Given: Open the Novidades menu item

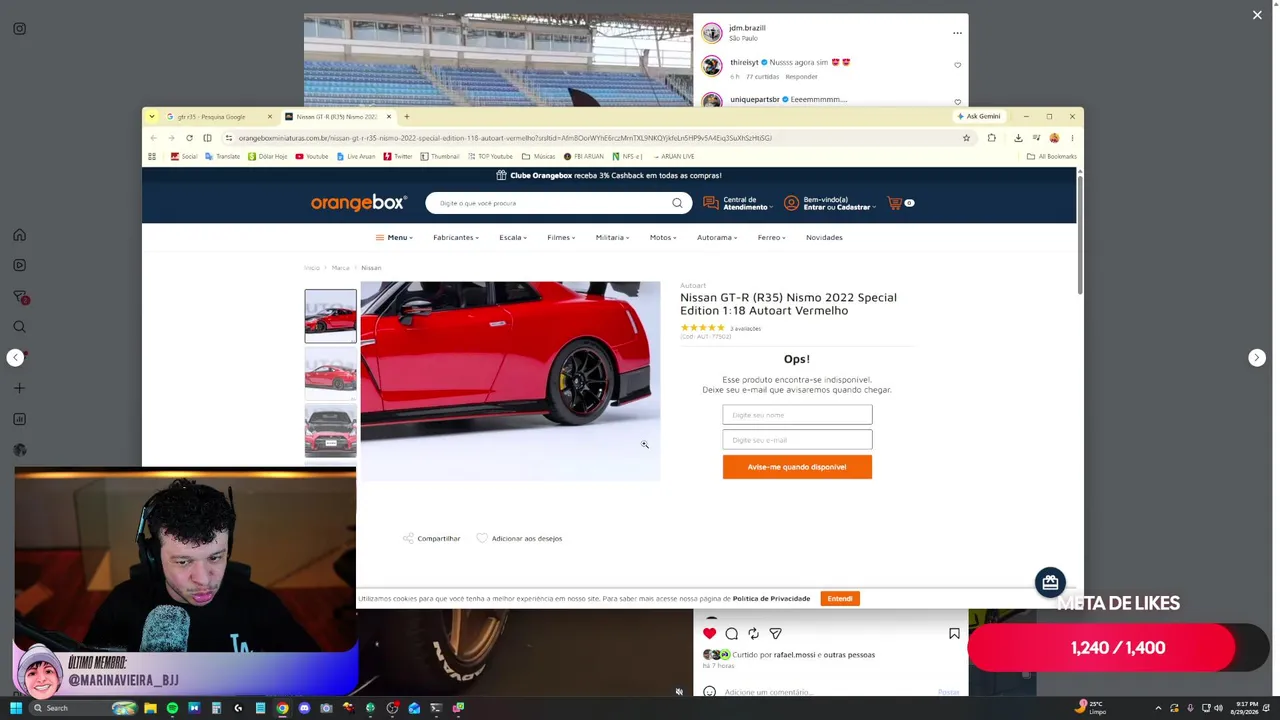Looking at the screenshot, I should point(824,238).
